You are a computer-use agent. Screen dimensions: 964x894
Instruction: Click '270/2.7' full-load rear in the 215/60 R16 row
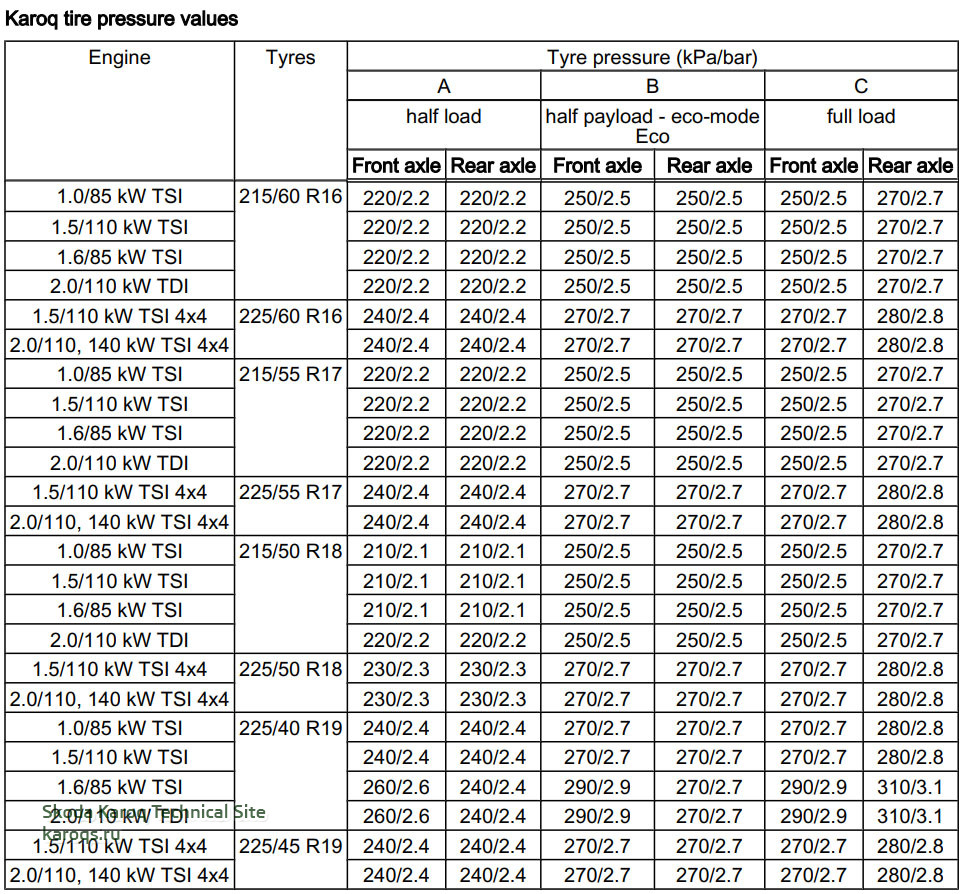coord(910,198)
